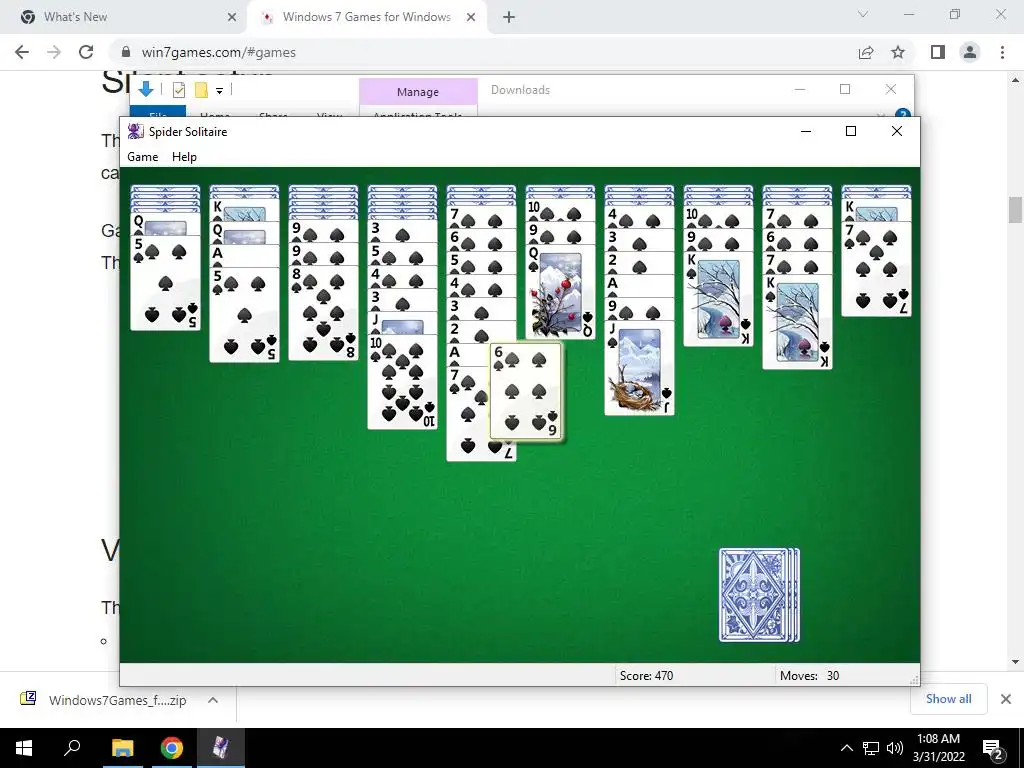Open File Explorer from taskbar

(x=122, y=748)
